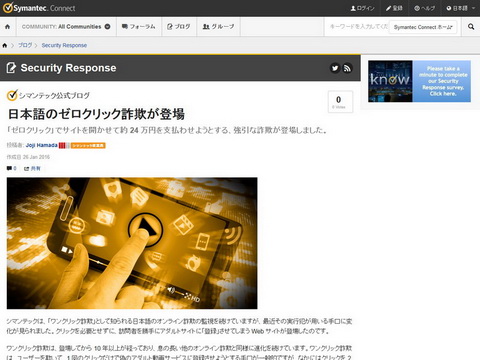Open the ヘルプ help link
This screenshot has width=480, height=360.
tap(425, 8)
